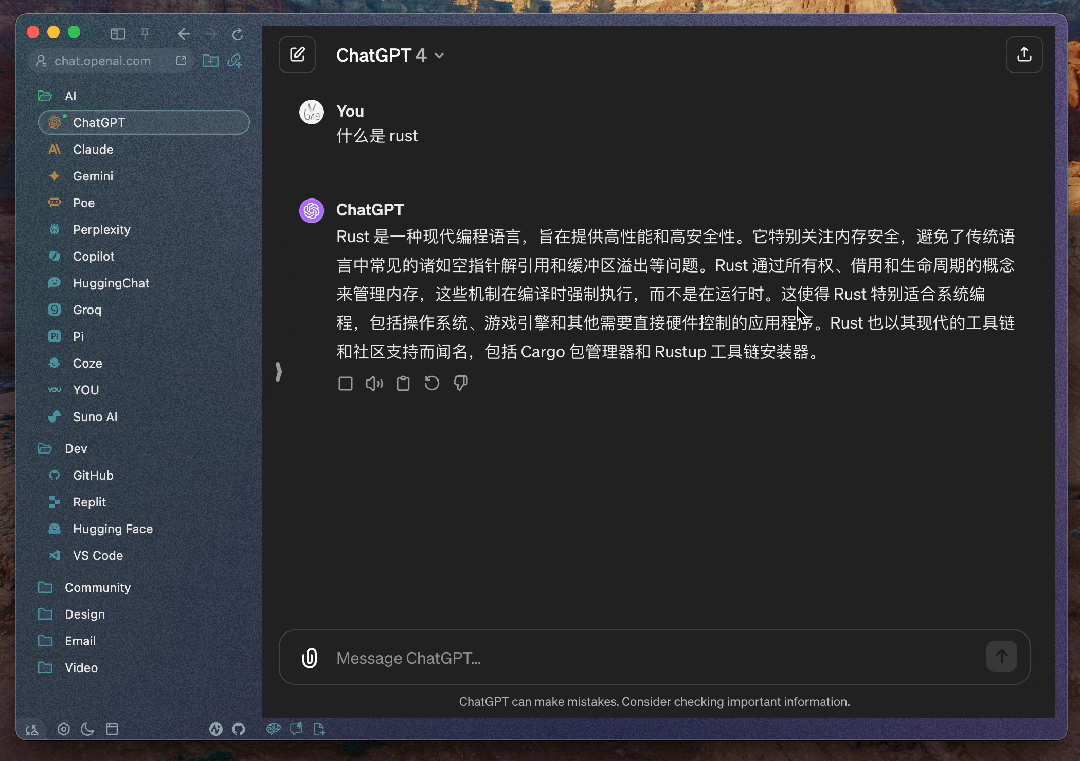The width and height of the screenshot is (1080, 761).
Task: Click the export document icon in bottom bar
Action: (x=319, y=729)
